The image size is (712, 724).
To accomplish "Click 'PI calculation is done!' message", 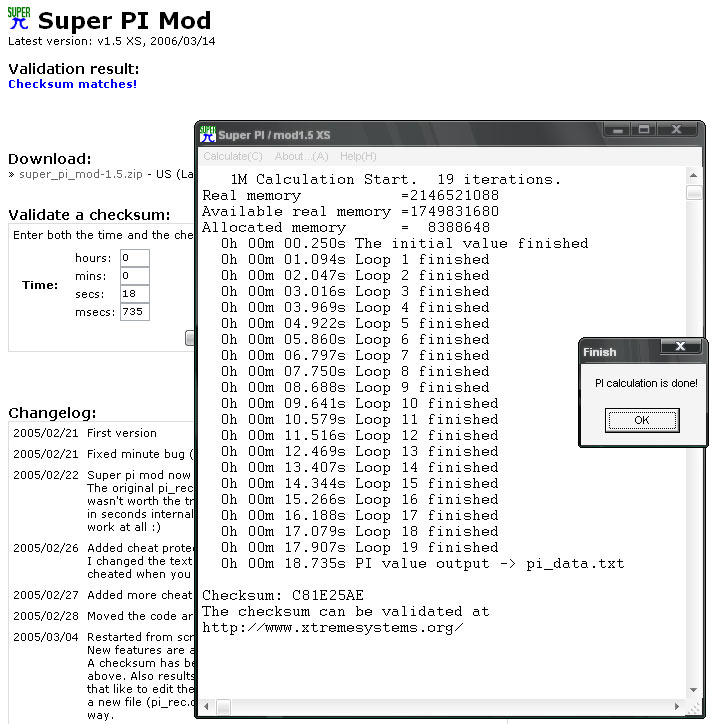I will point(646,383).
